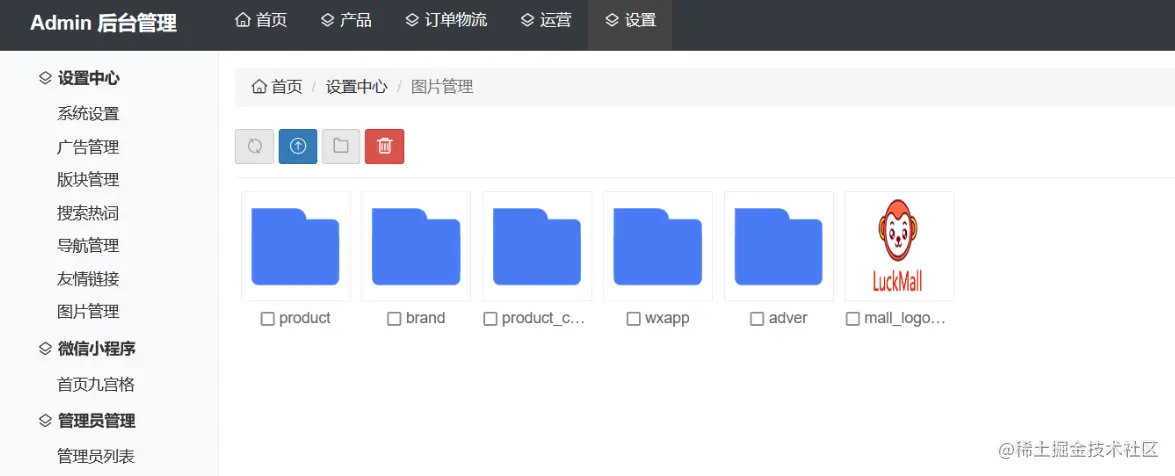Click the product_c... folder name label
Viewport: 1175px width, 476px height.
pos(543,318)
